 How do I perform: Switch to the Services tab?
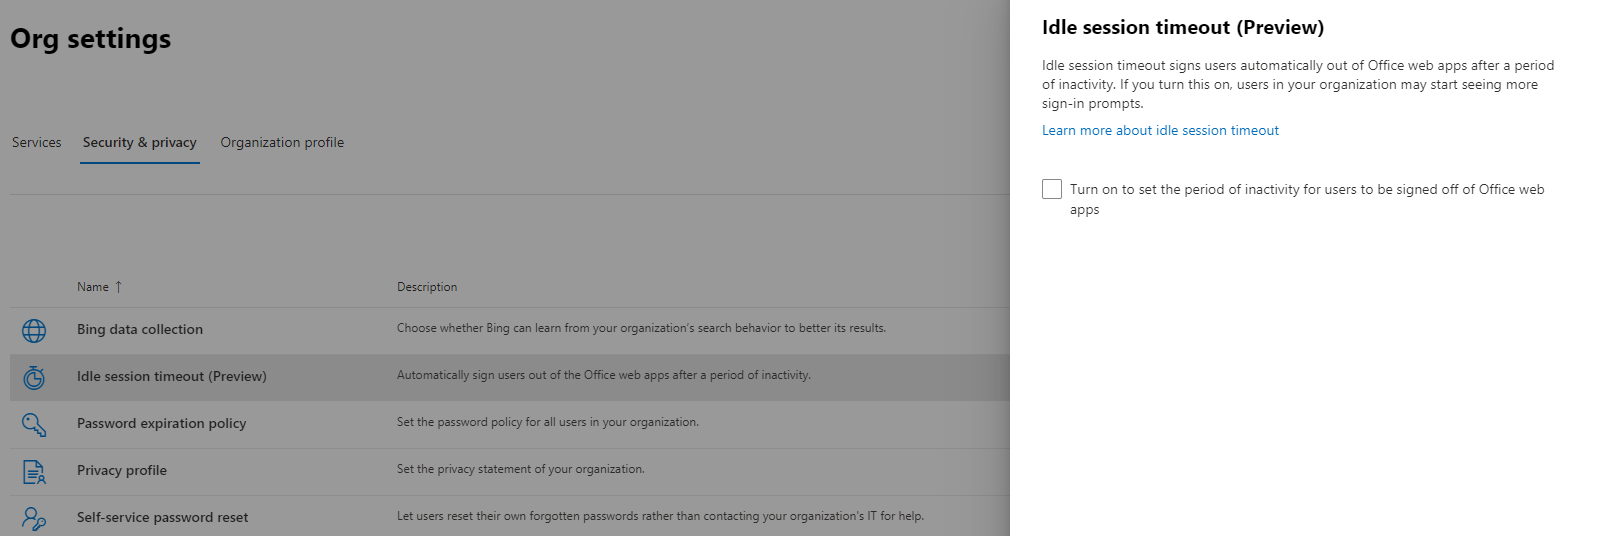point(37,143)
